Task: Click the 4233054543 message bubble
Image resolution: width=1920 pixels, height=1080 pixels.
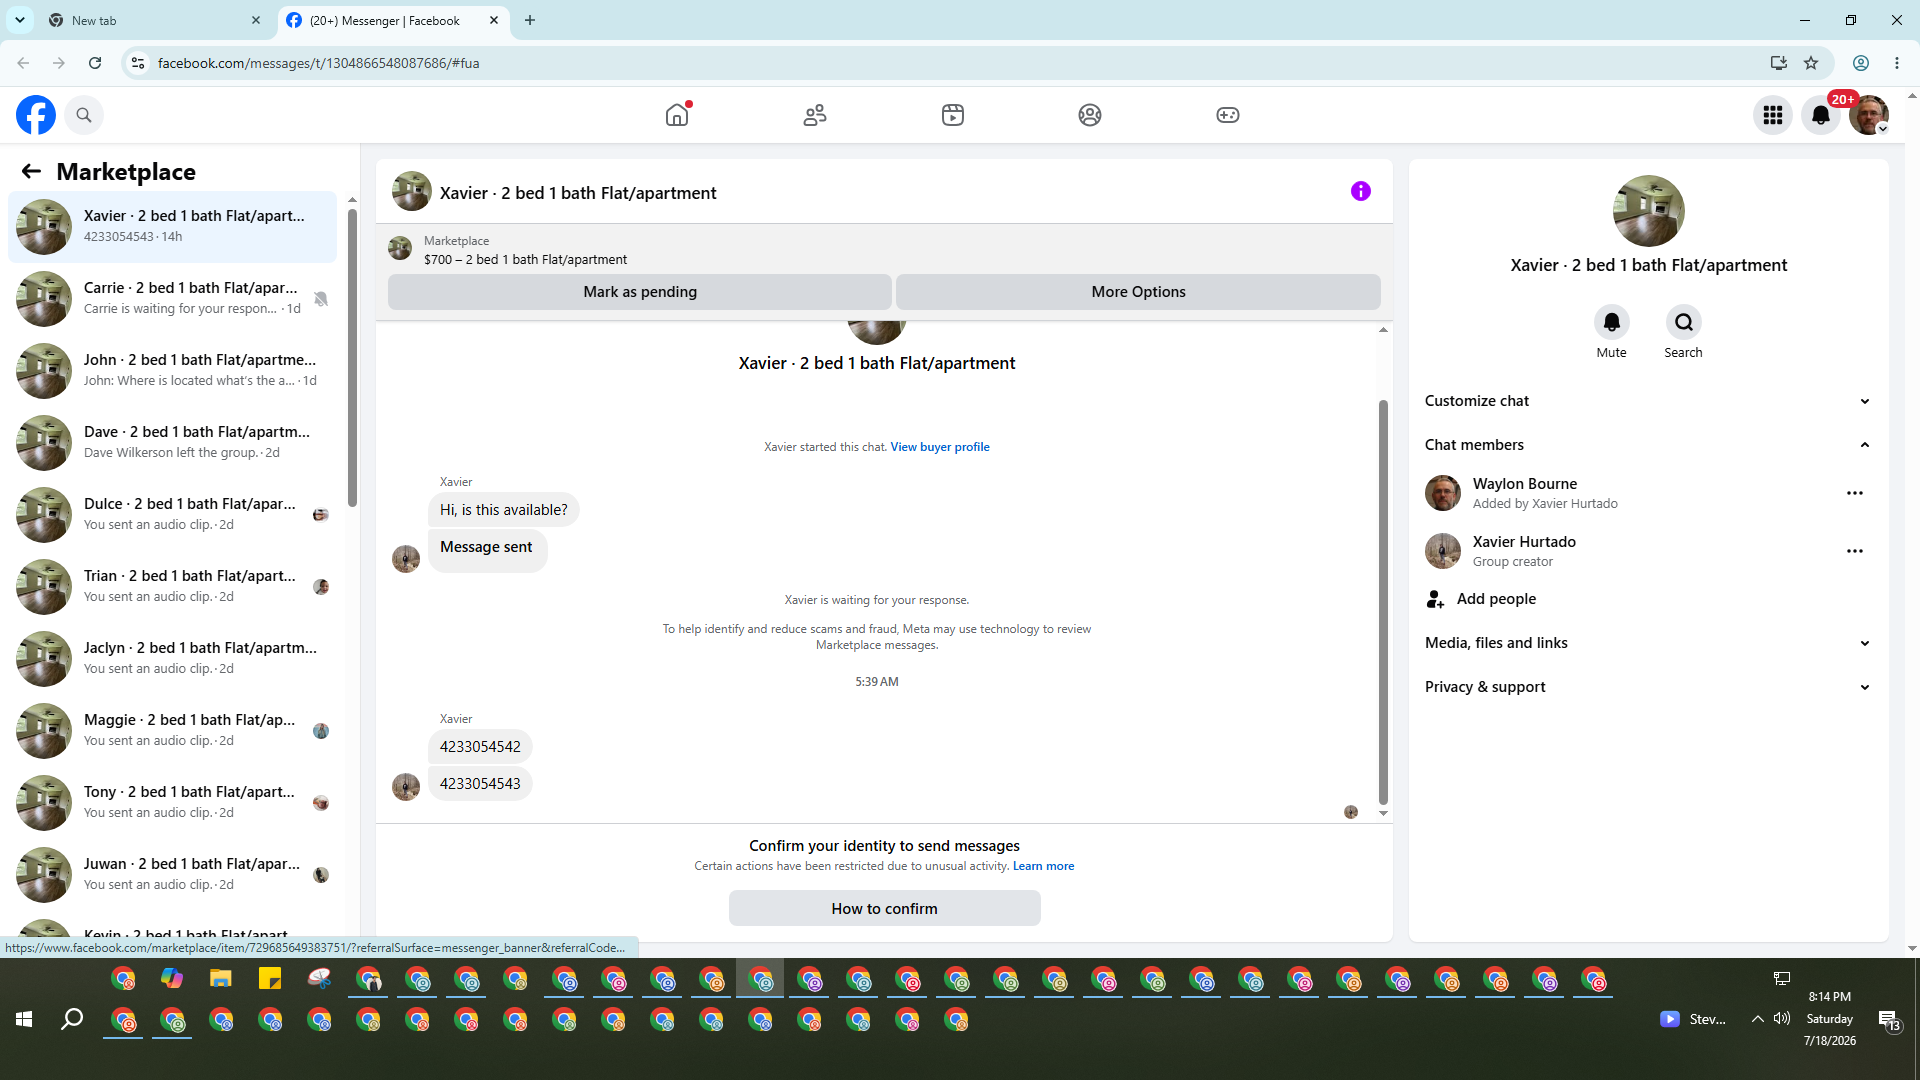Action: coord(480,784)
